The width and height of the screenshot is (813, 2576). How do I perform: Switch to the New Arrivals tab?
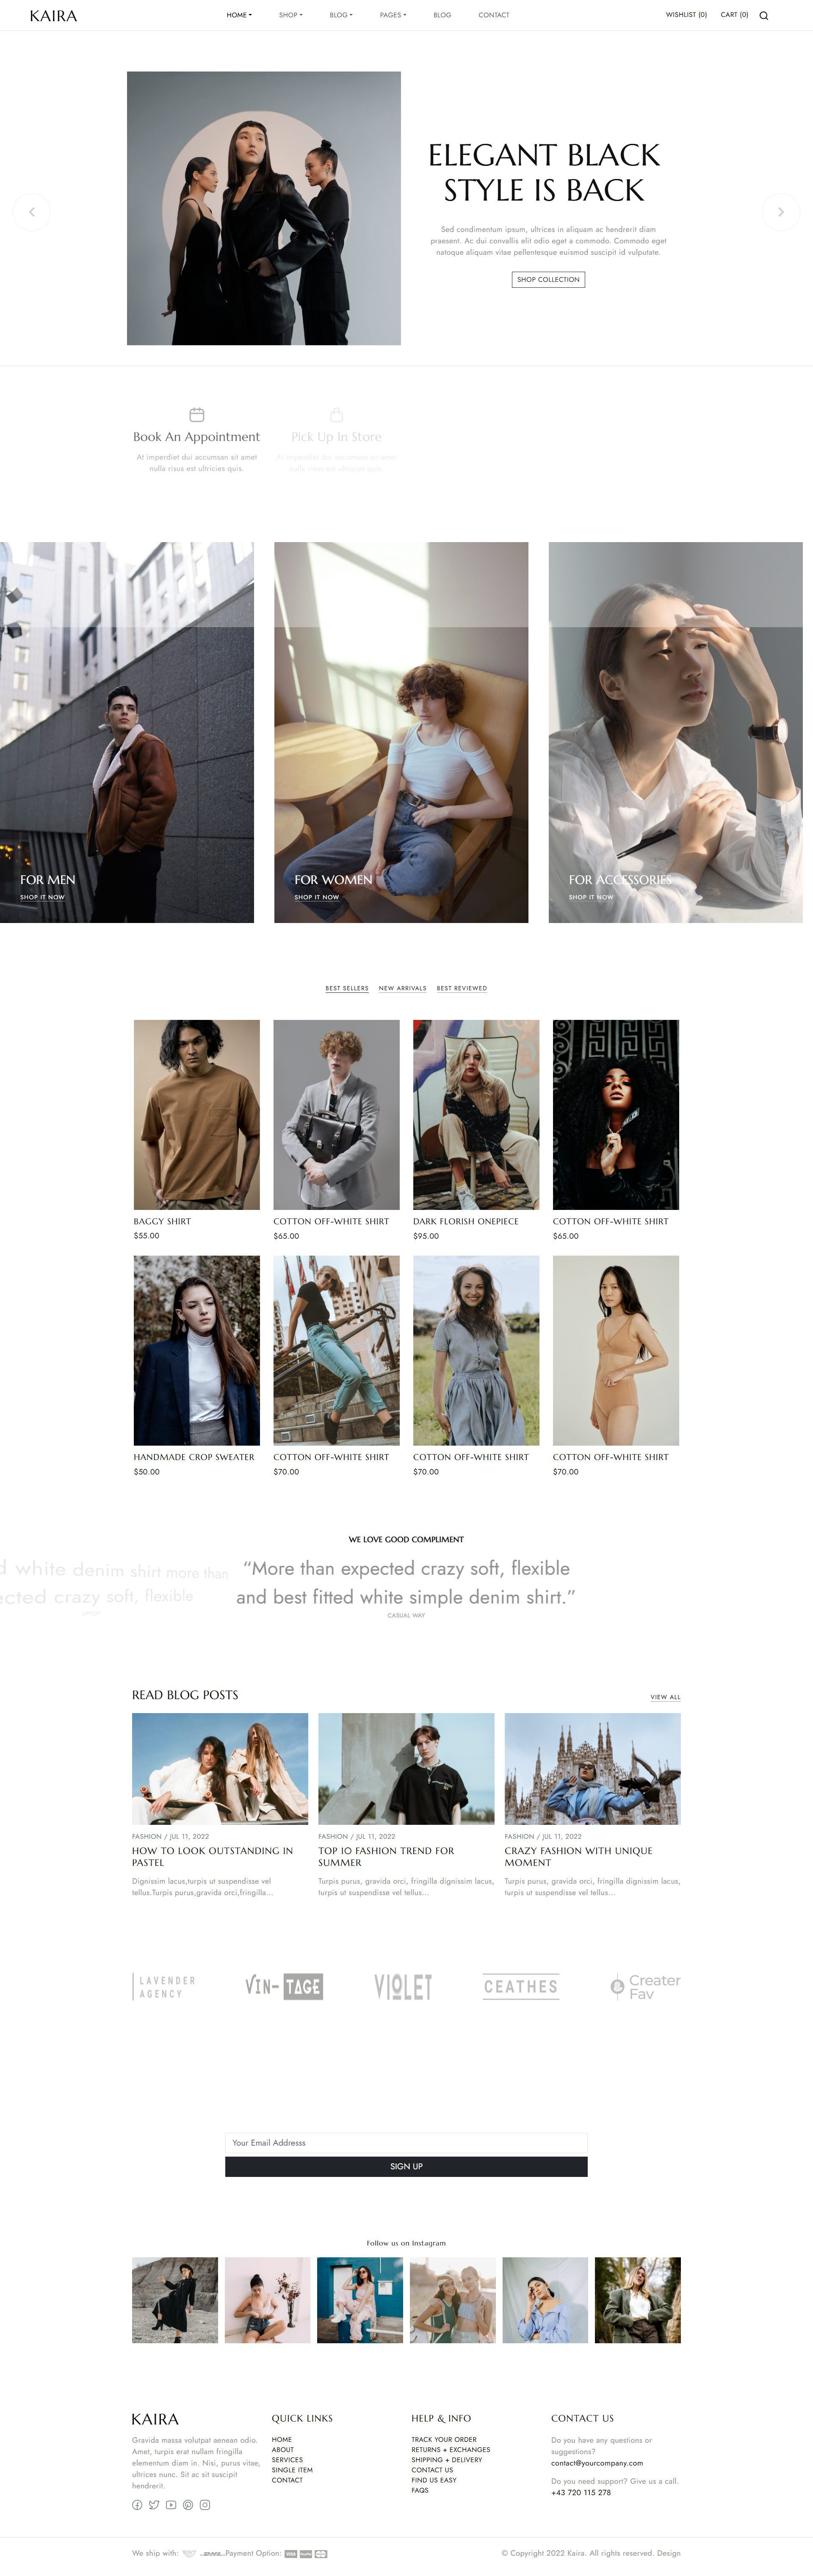click(x=402, y=988)
